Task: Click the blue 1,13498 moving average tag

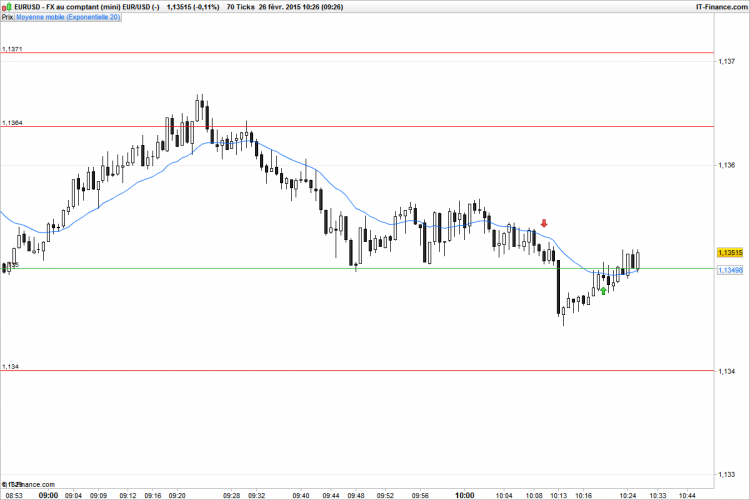Action: click(730, 270)
